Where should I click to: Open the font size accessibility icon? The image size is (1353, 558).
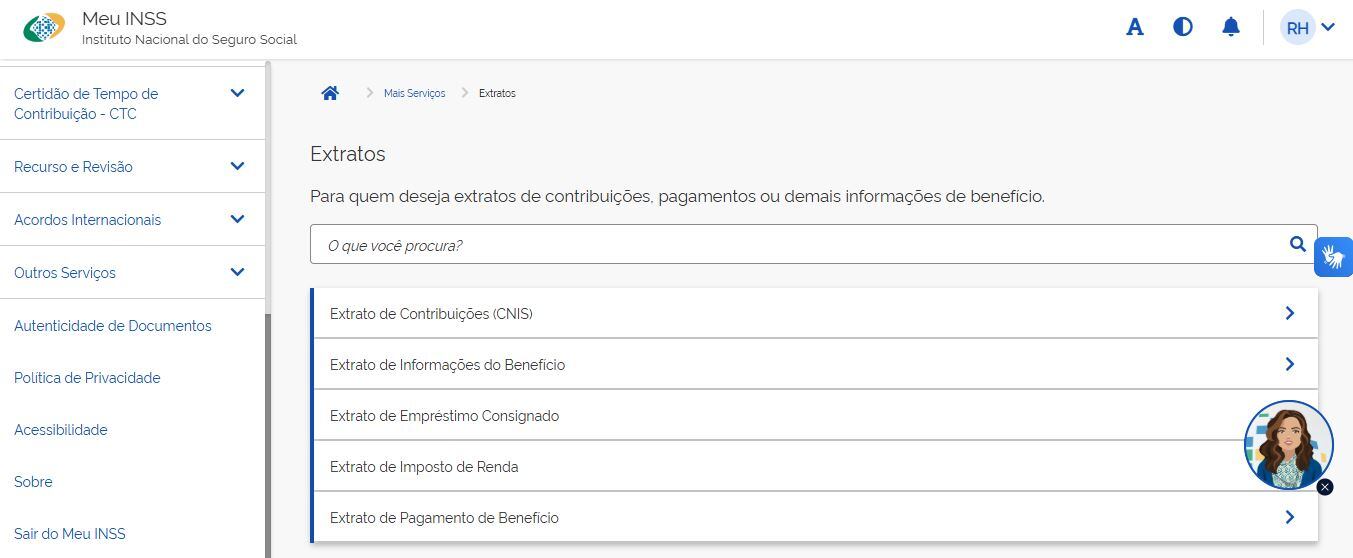click(x=1134, y=27)
